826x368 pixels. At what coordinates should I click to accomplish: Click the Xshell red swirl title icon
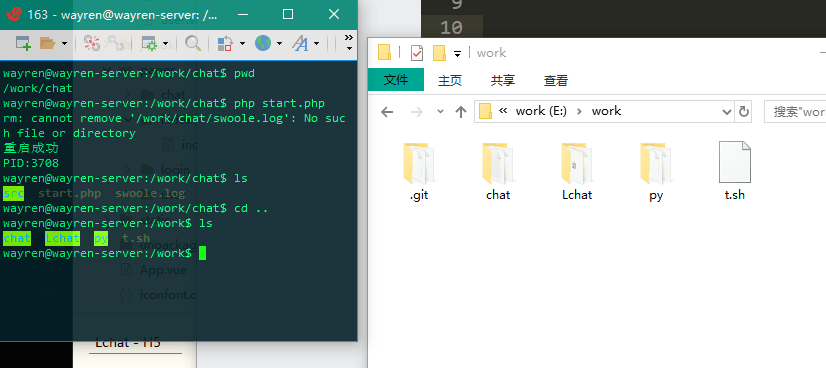(14, 14)
